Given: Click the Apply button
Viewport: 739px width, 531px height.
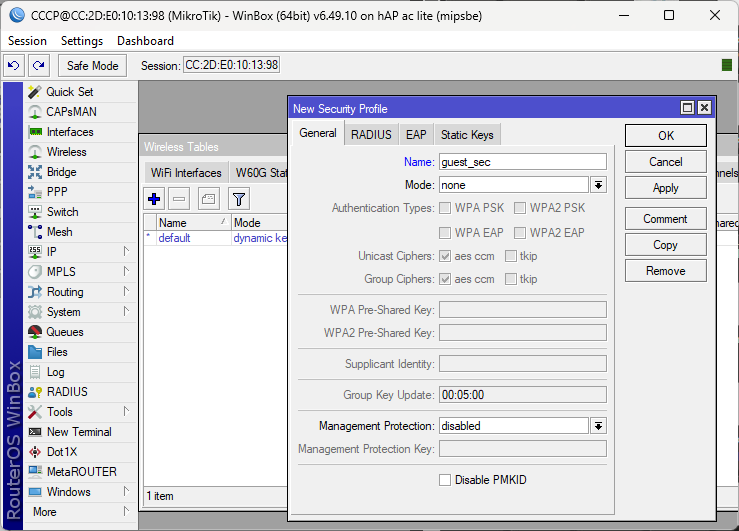Looking at the screenshot, I should (x=665, y=188).
